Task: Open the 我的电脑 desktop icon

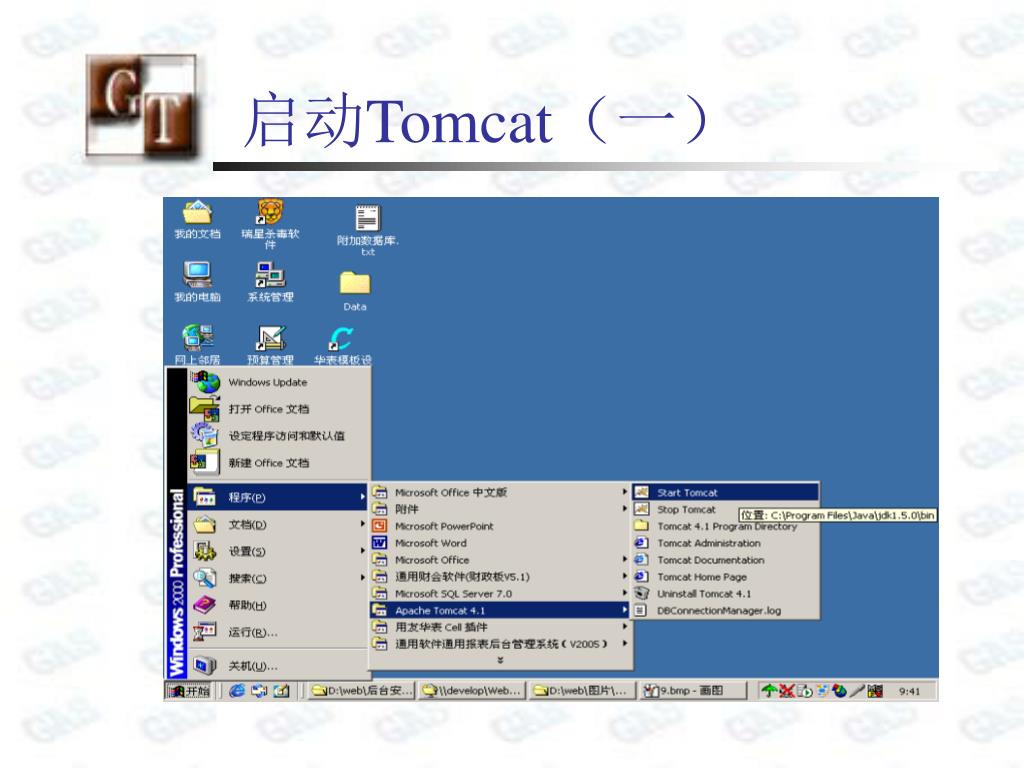Action: (197, 281)
